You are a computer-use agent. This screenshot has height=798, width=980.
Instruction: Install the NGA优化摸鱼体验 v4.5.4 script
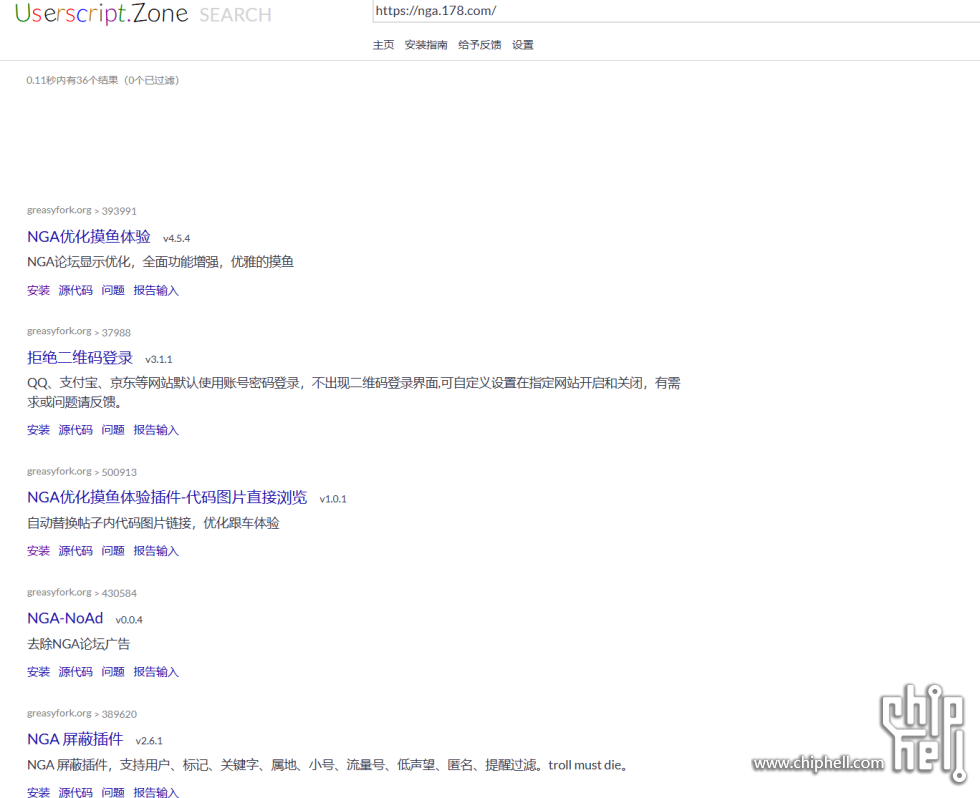(x=38, y=291)
